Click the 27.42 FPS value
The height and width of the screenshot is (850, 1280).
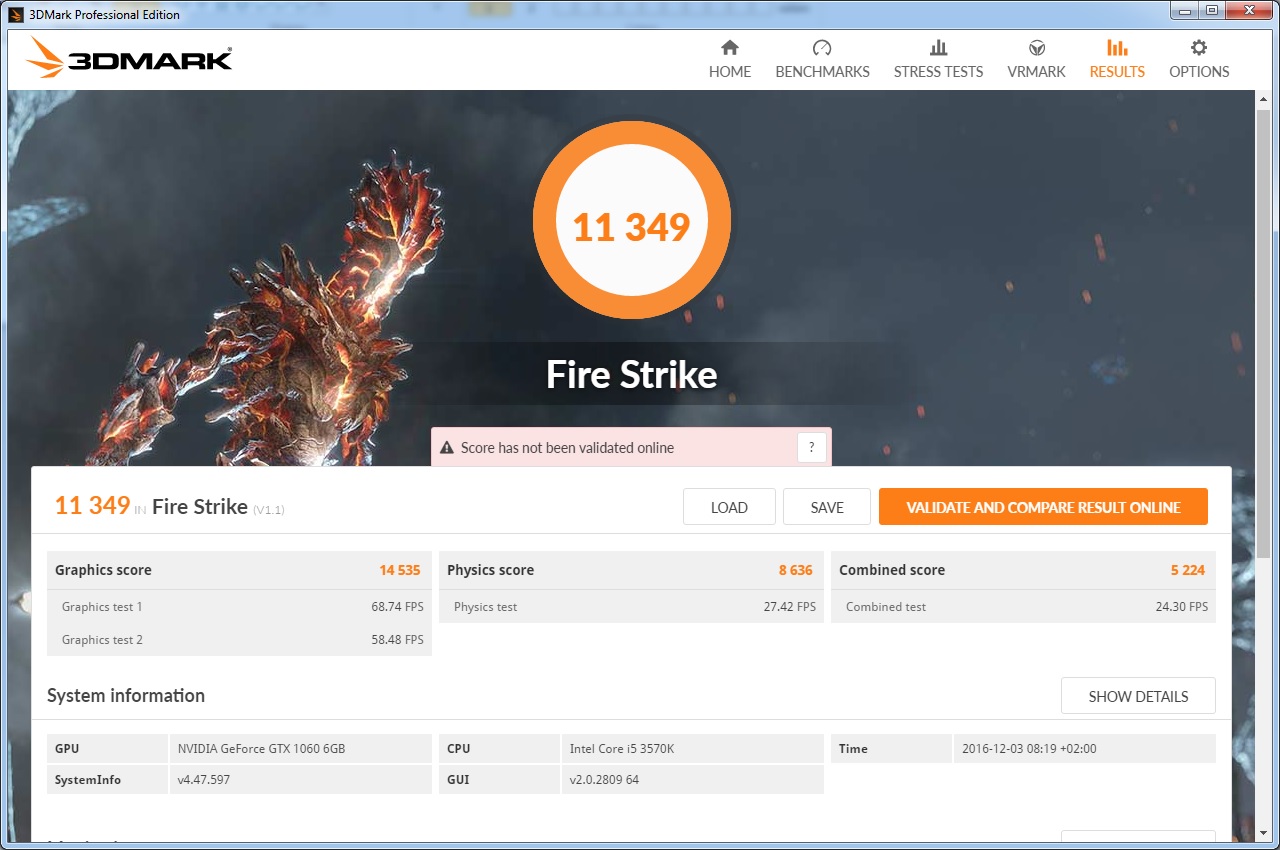click(790, 607)
